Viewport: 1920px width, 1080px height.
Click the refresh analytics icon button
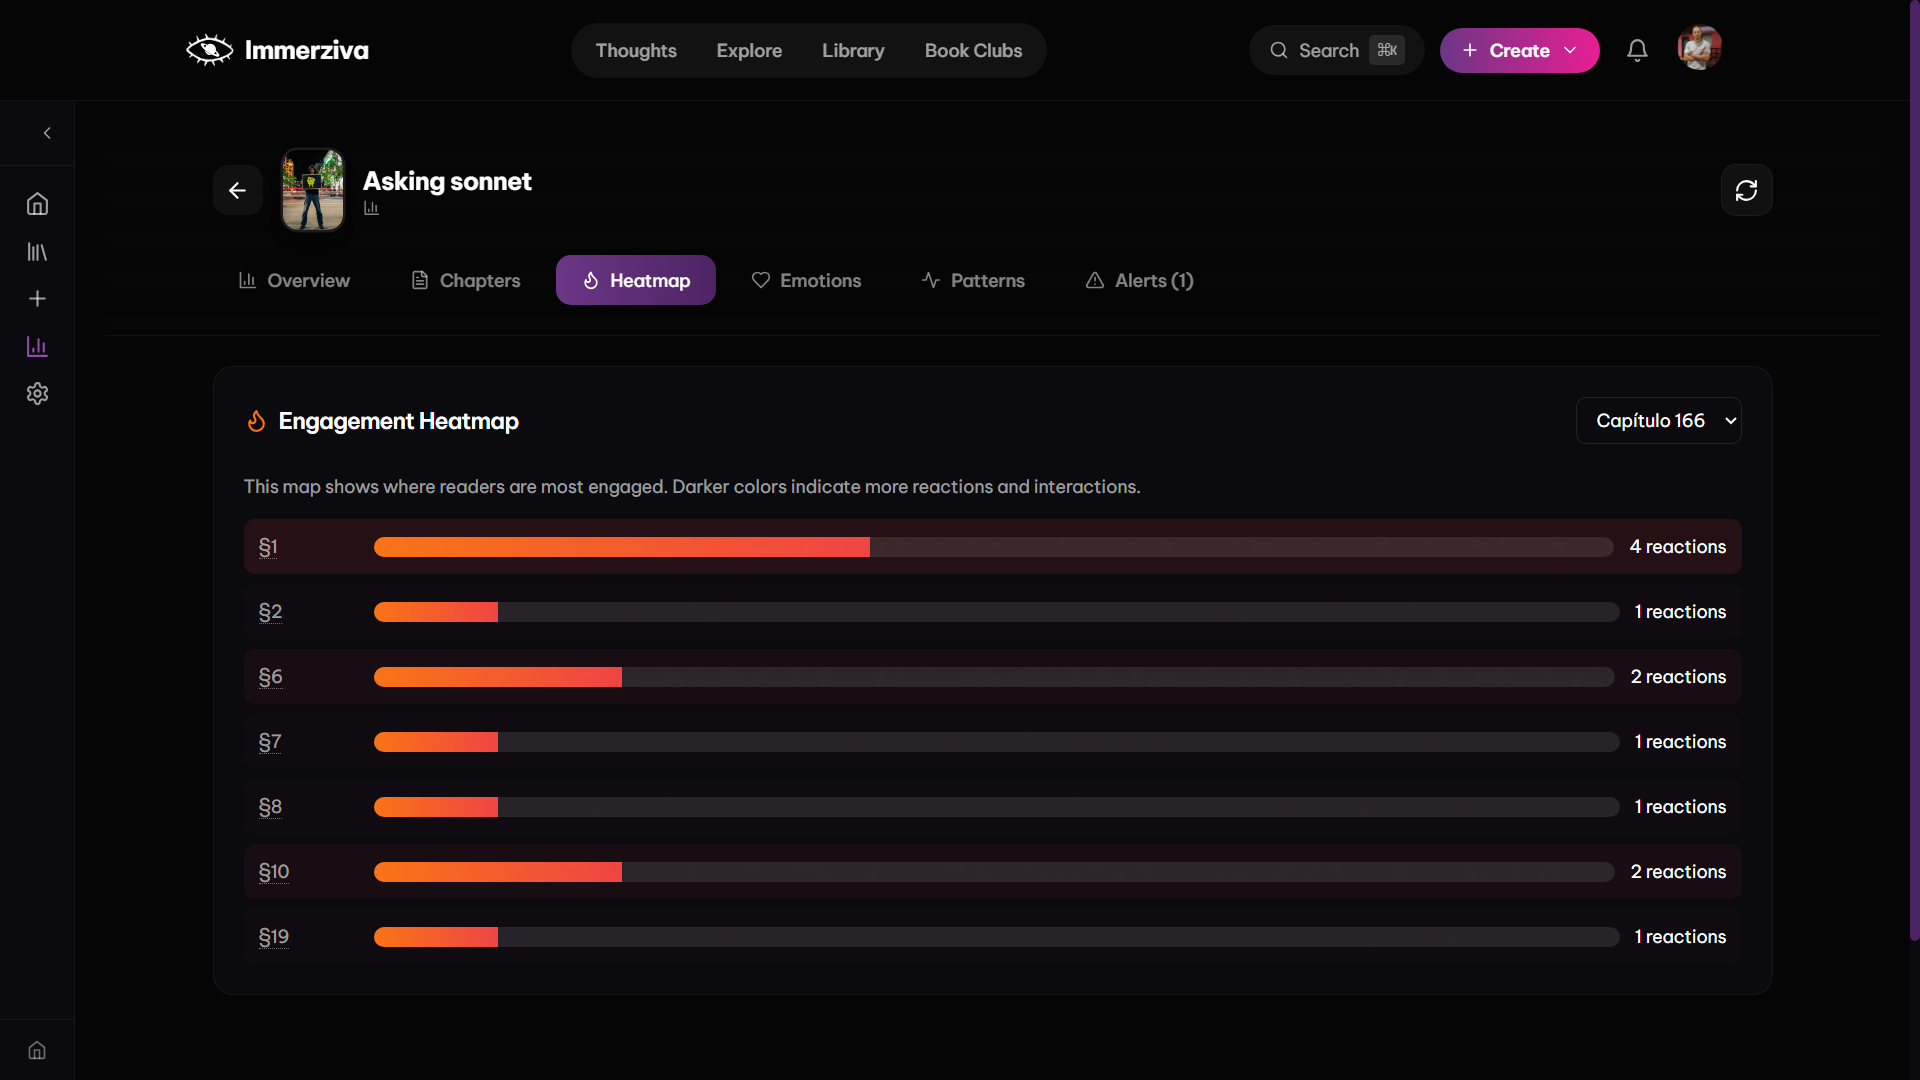click(1746, 190)
